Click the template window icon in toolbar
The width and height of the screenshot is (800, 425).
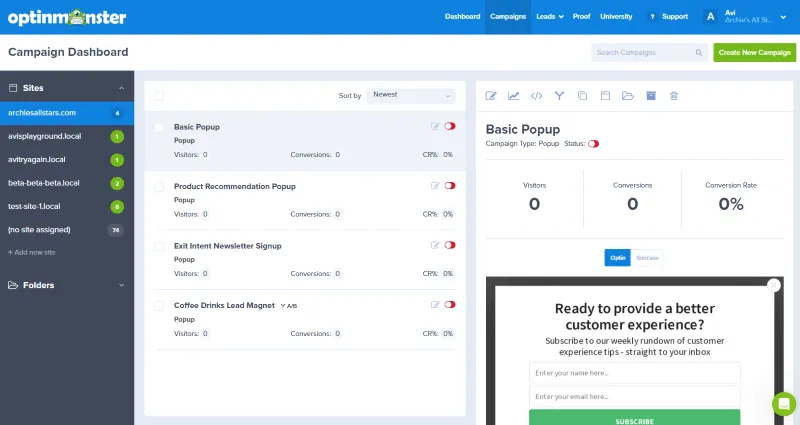tap(605, 96)
